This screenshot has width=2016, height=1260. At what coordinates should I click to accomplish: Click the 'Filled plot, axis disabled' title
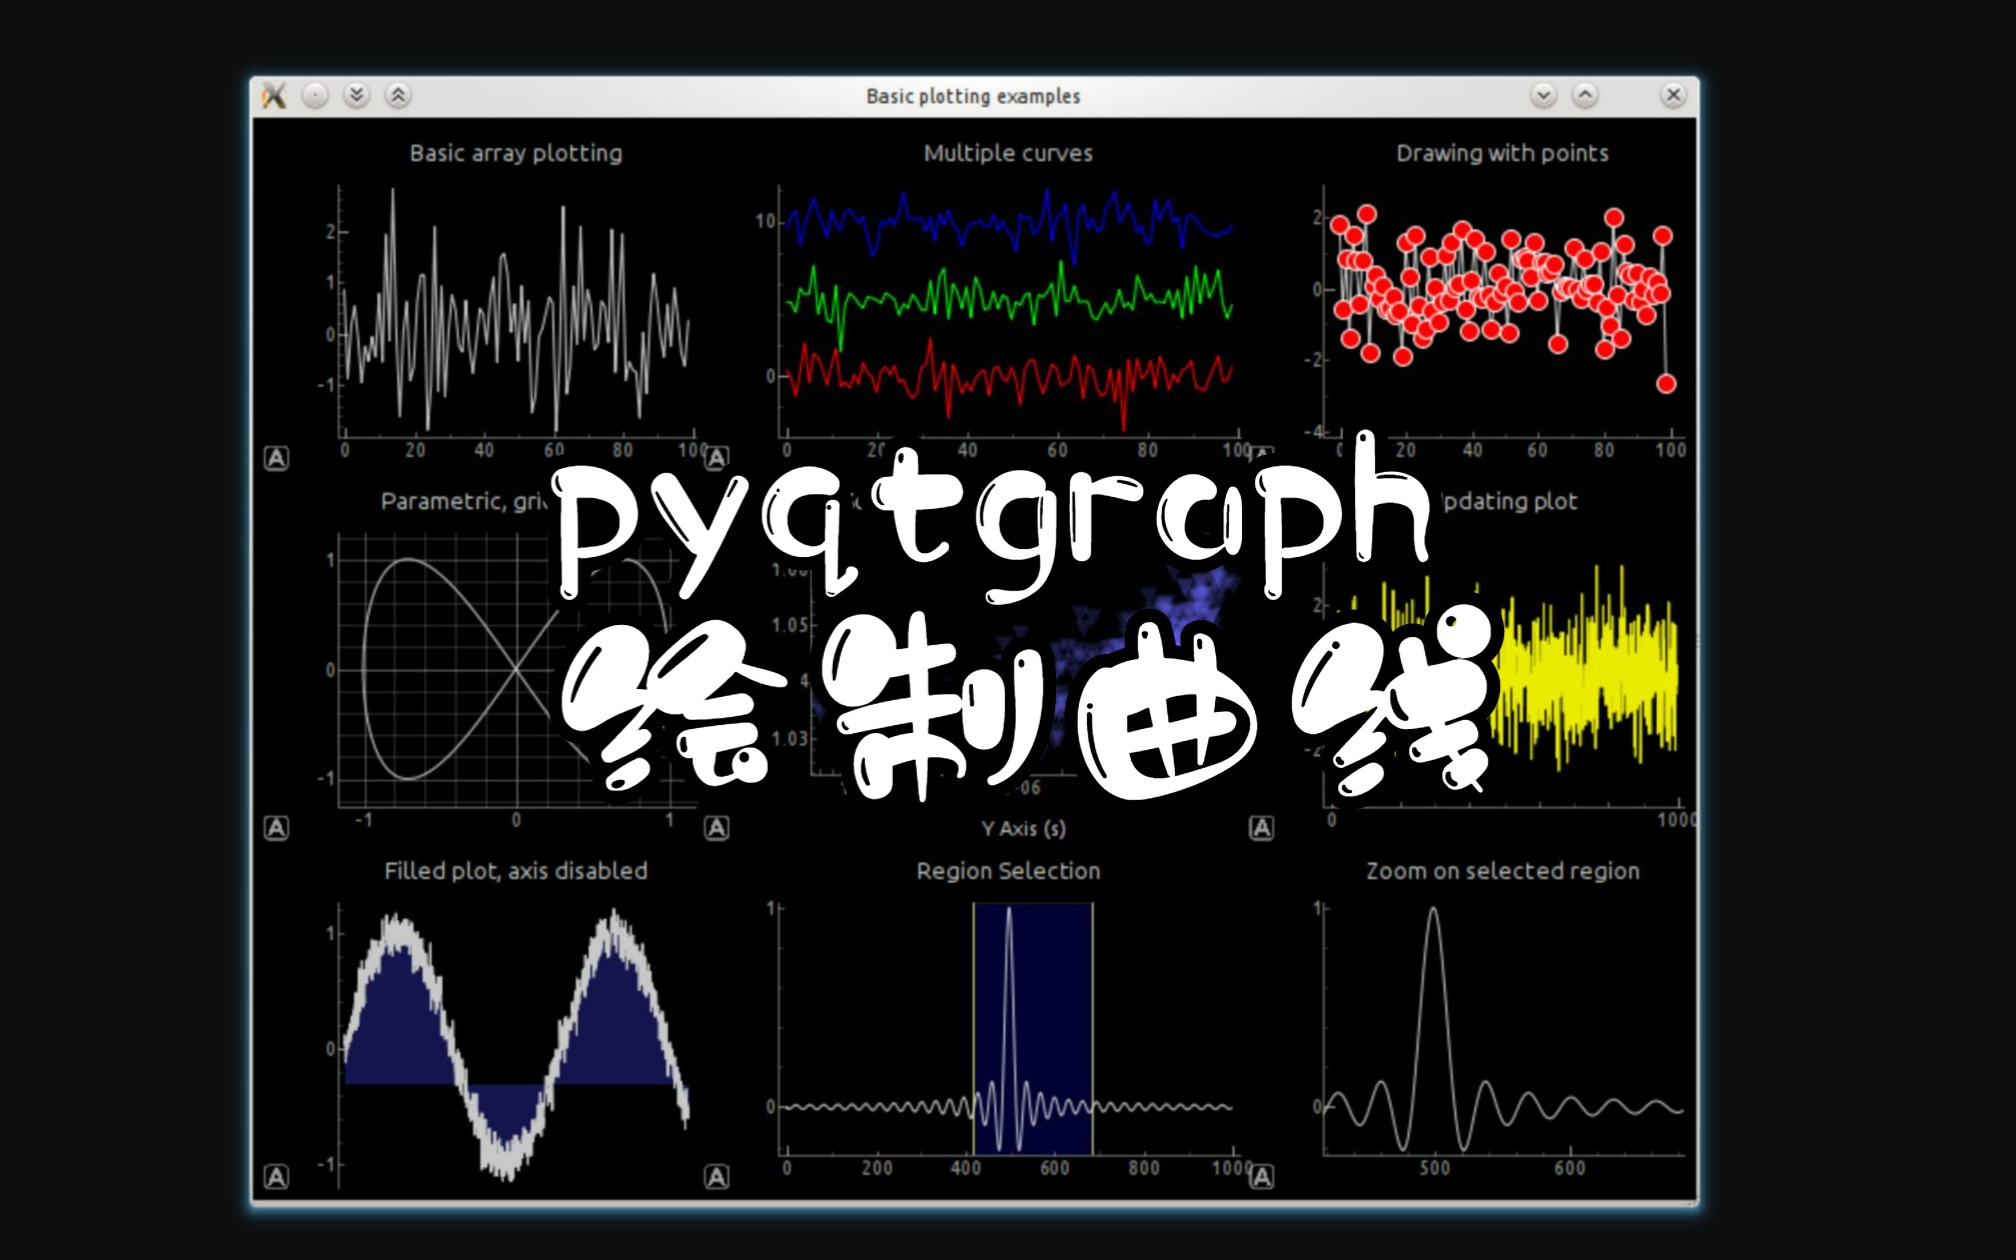516,871
